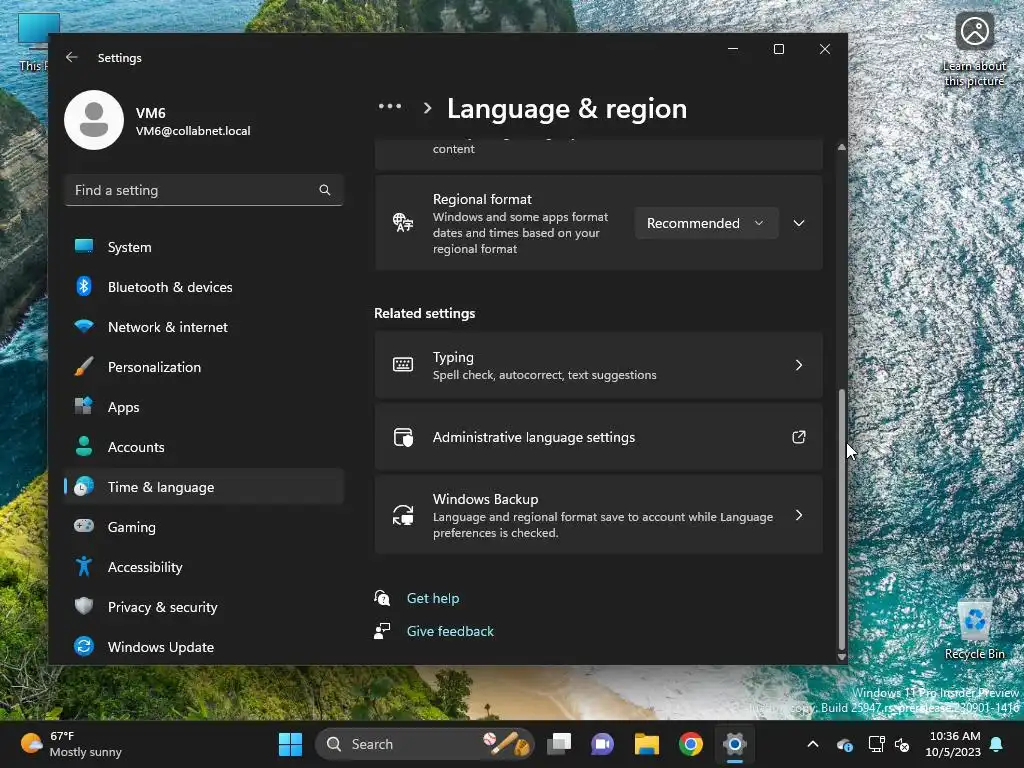
Task: Click the Accounts person icon
Action: click(x=84, y=446)
